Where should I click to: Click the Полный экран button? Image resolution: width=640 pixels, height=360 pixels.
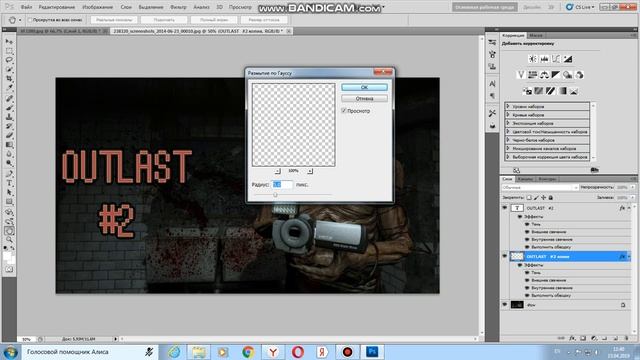214,20
